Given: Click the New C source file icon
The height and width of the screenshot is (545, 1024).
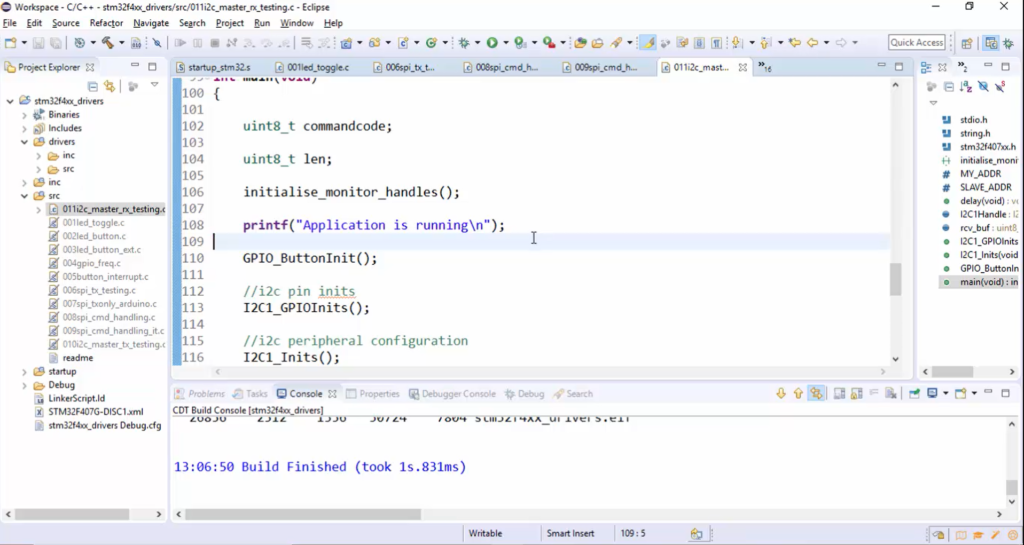Looking at the screenshot, I should click(x=404, y=42).
